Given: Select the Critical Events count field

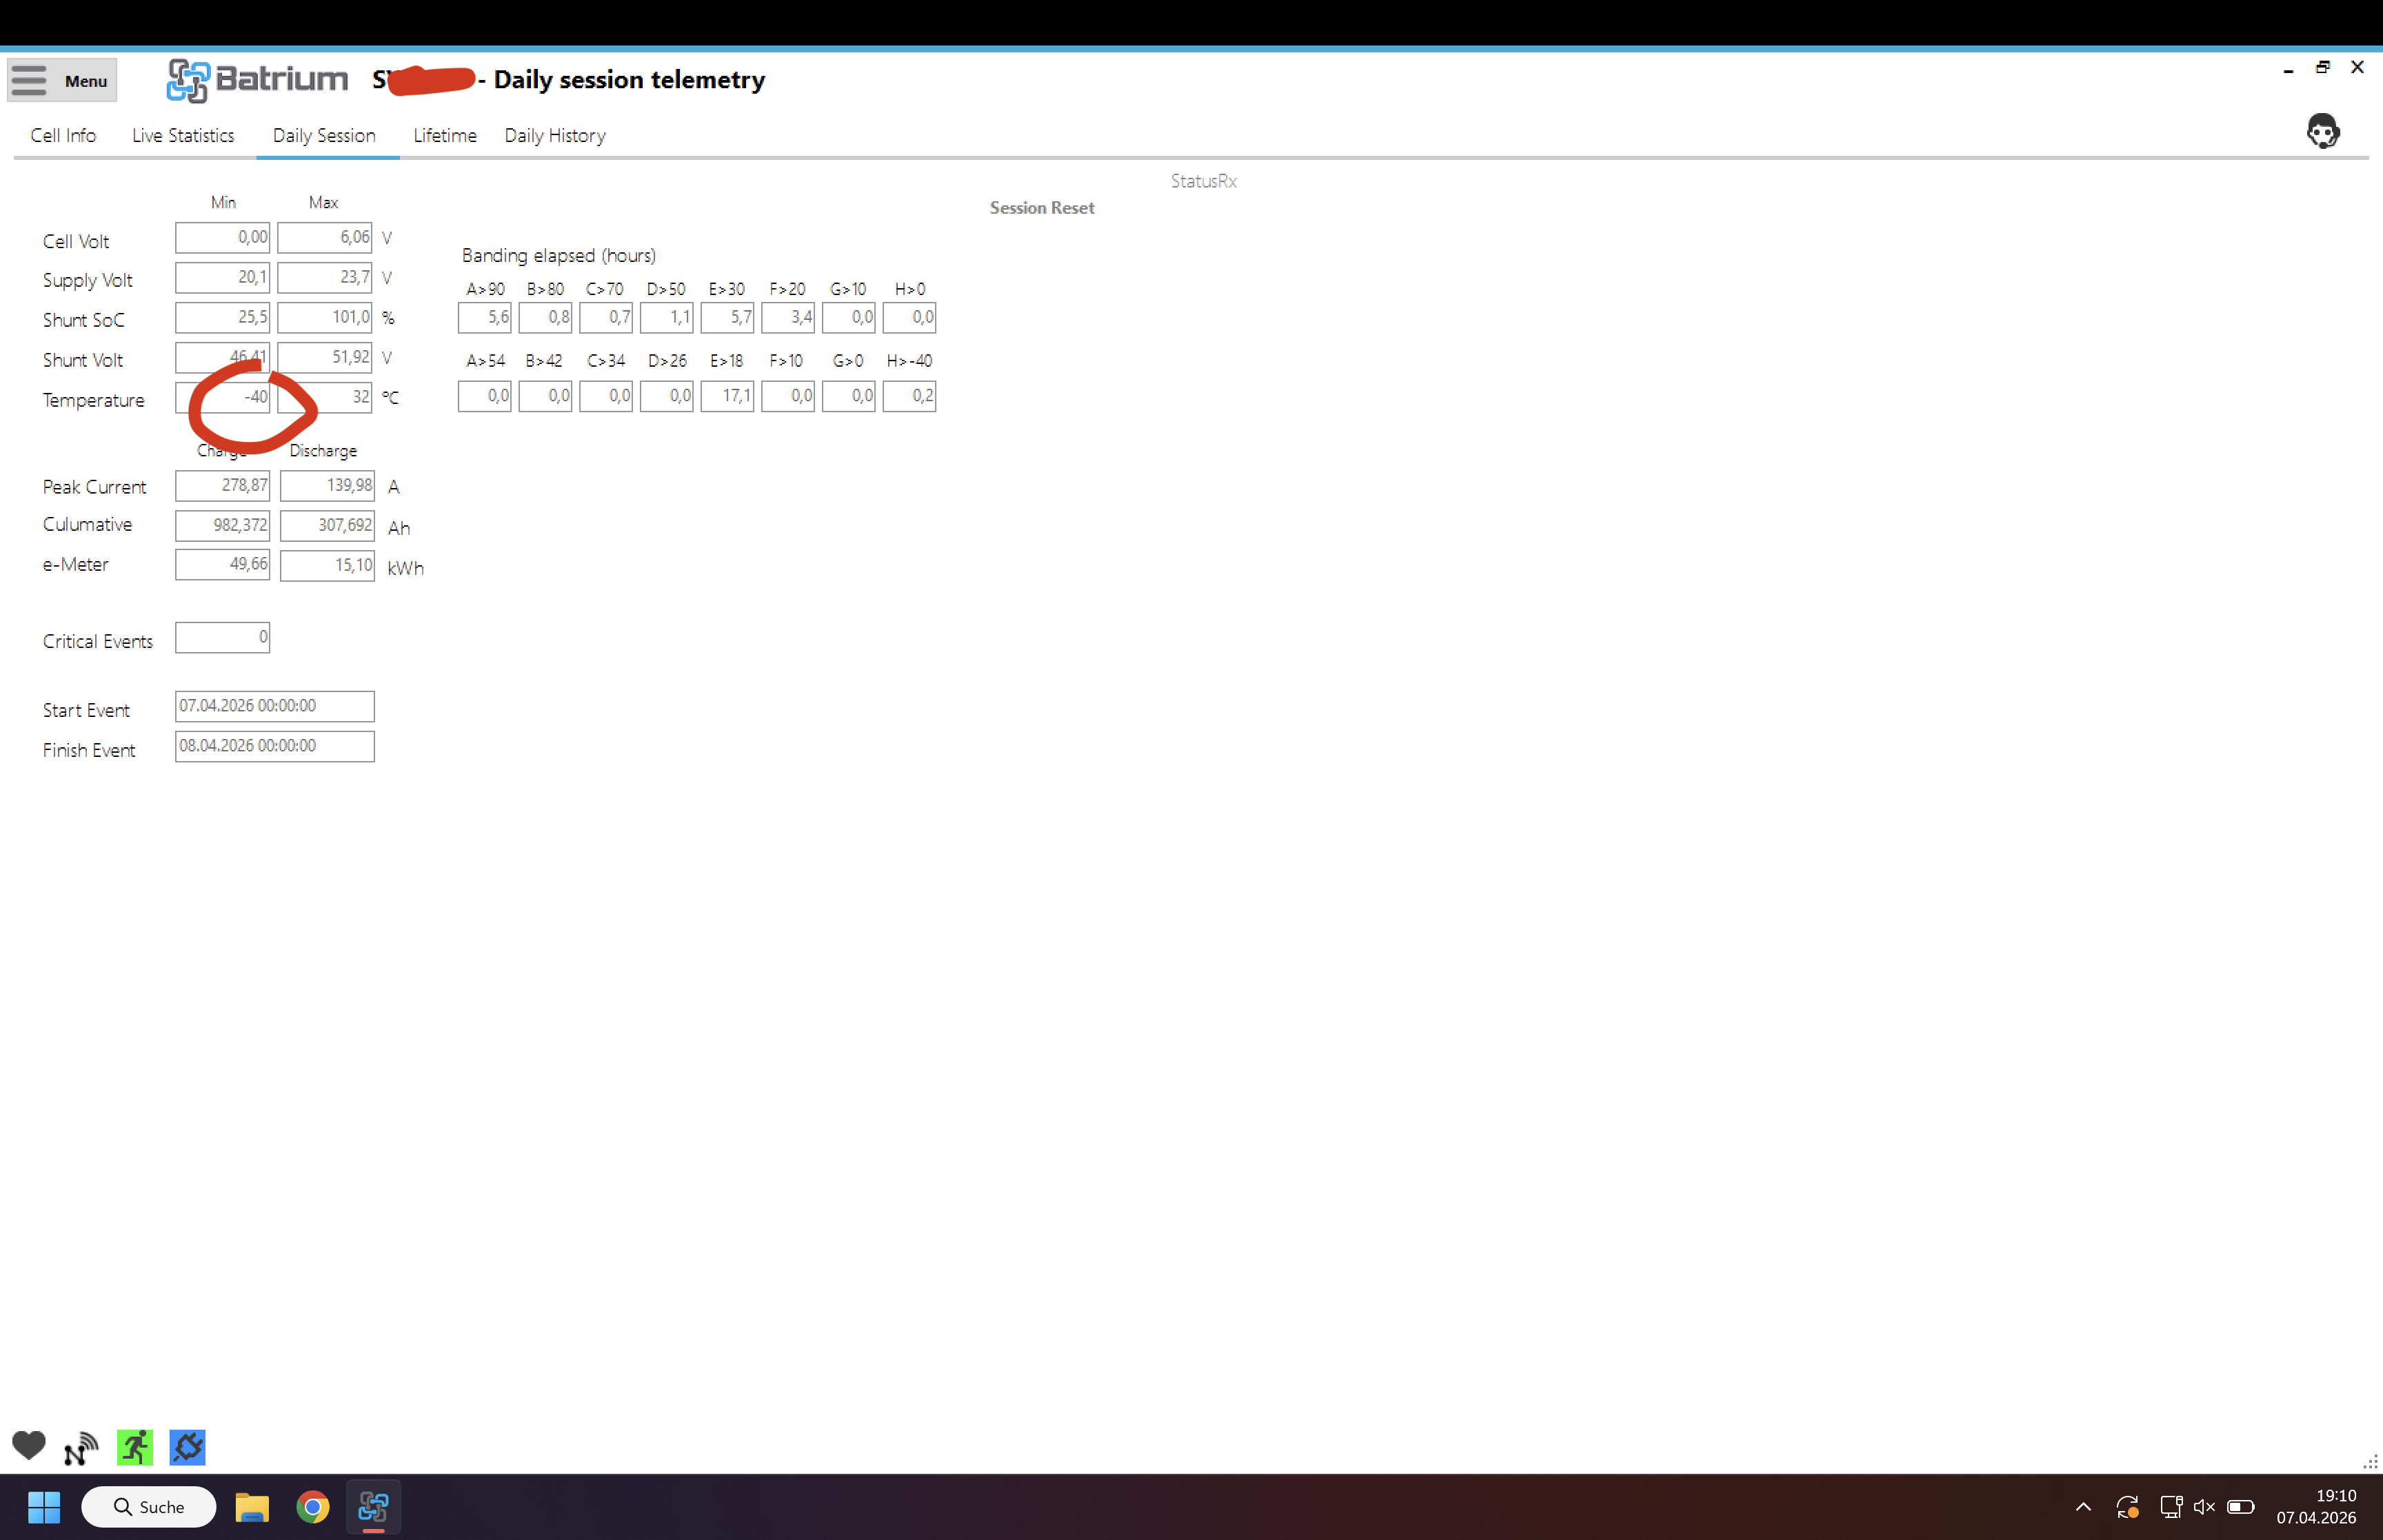Looking at the screenshot, I should point(222,637).
